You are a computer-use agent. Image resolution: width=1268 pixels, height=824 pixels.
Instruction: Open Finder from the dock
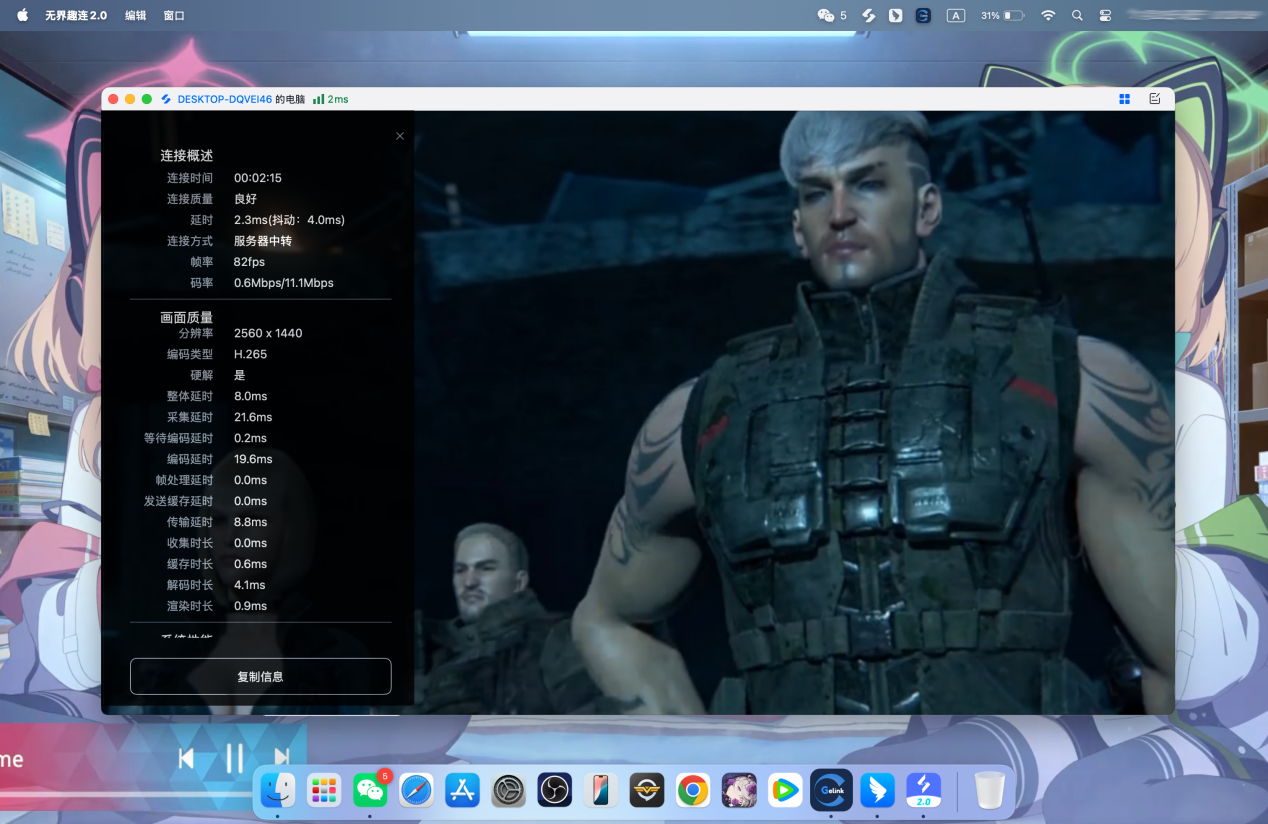[277, 790]
